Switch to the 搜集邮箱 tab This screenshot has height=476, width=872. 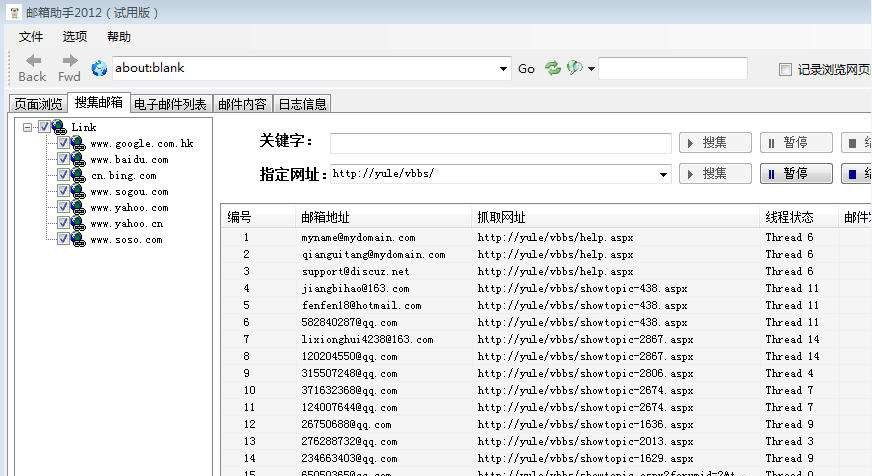pos(98,102)
